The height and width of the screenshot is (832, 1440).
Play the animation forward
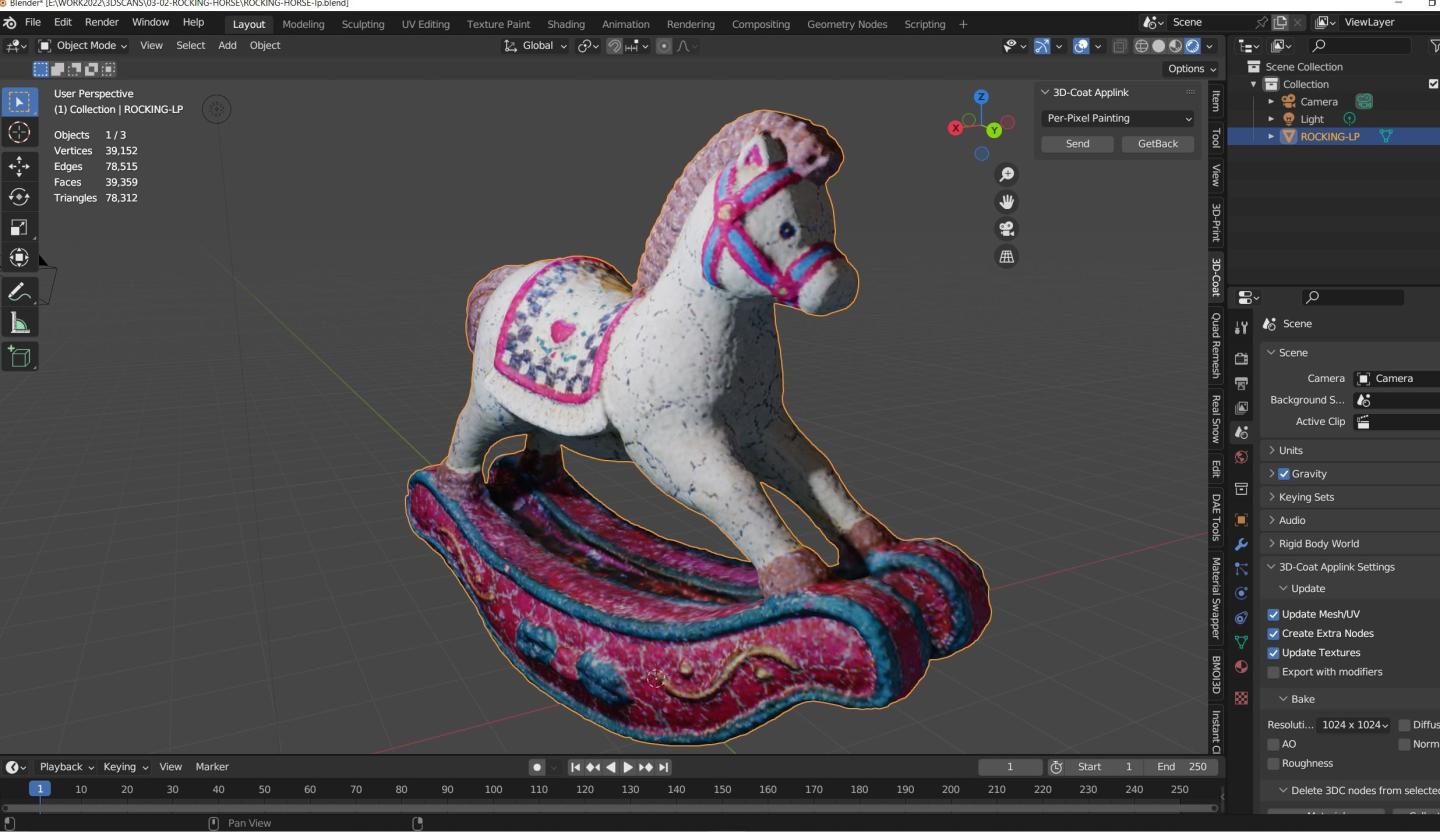click(628, 767)
